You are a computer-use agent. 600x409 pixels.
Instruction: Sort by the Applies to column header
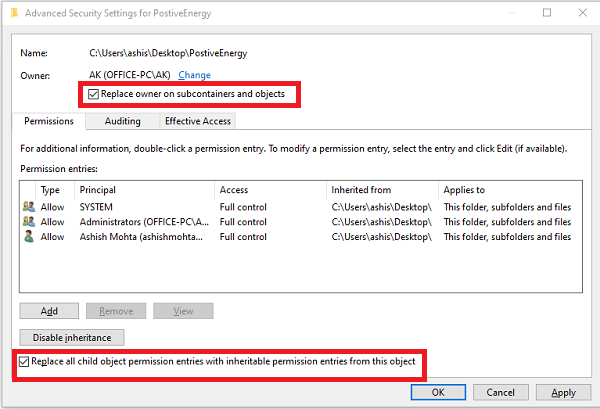tap(505, 189)
